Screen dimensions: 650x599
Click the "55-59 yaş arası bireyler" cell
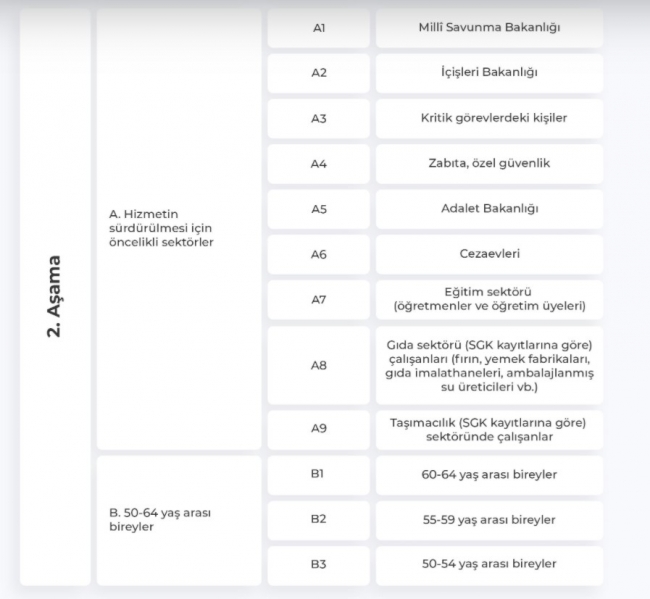click(x=489, y=520)
